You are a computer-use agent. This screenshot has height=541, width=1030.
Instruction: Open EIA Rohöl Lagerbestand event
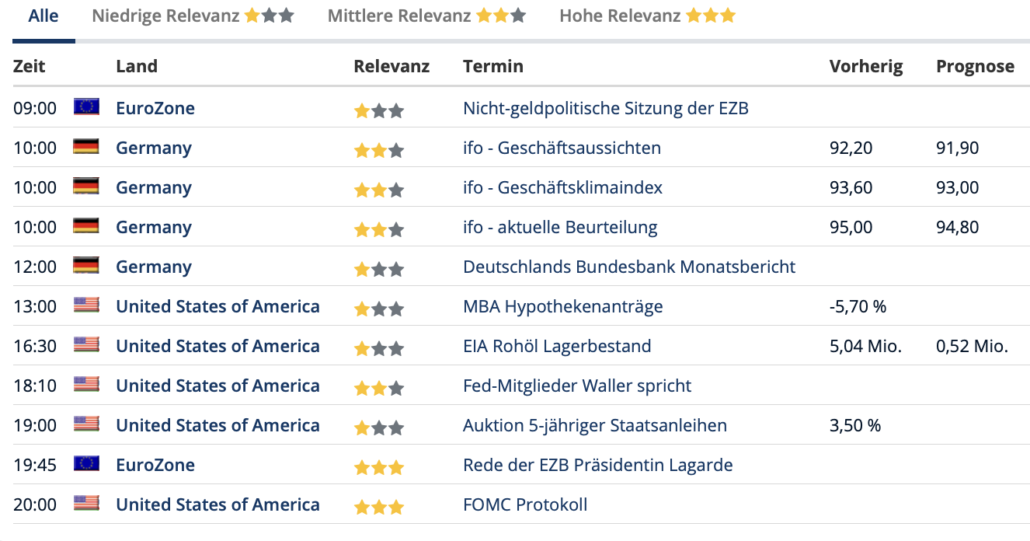[557, 346]
